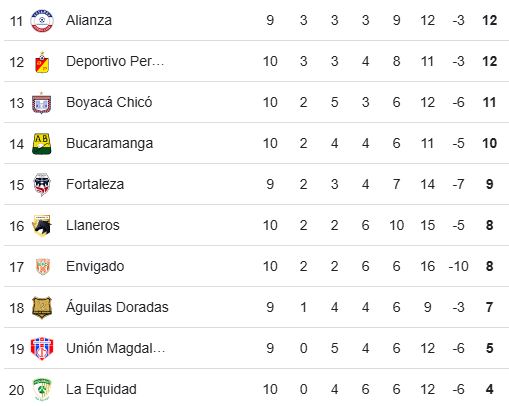Click the Deportivo Pereira crest icon
Image resolution: width=509 pixels, height=406 pixels.
point(42,62)
